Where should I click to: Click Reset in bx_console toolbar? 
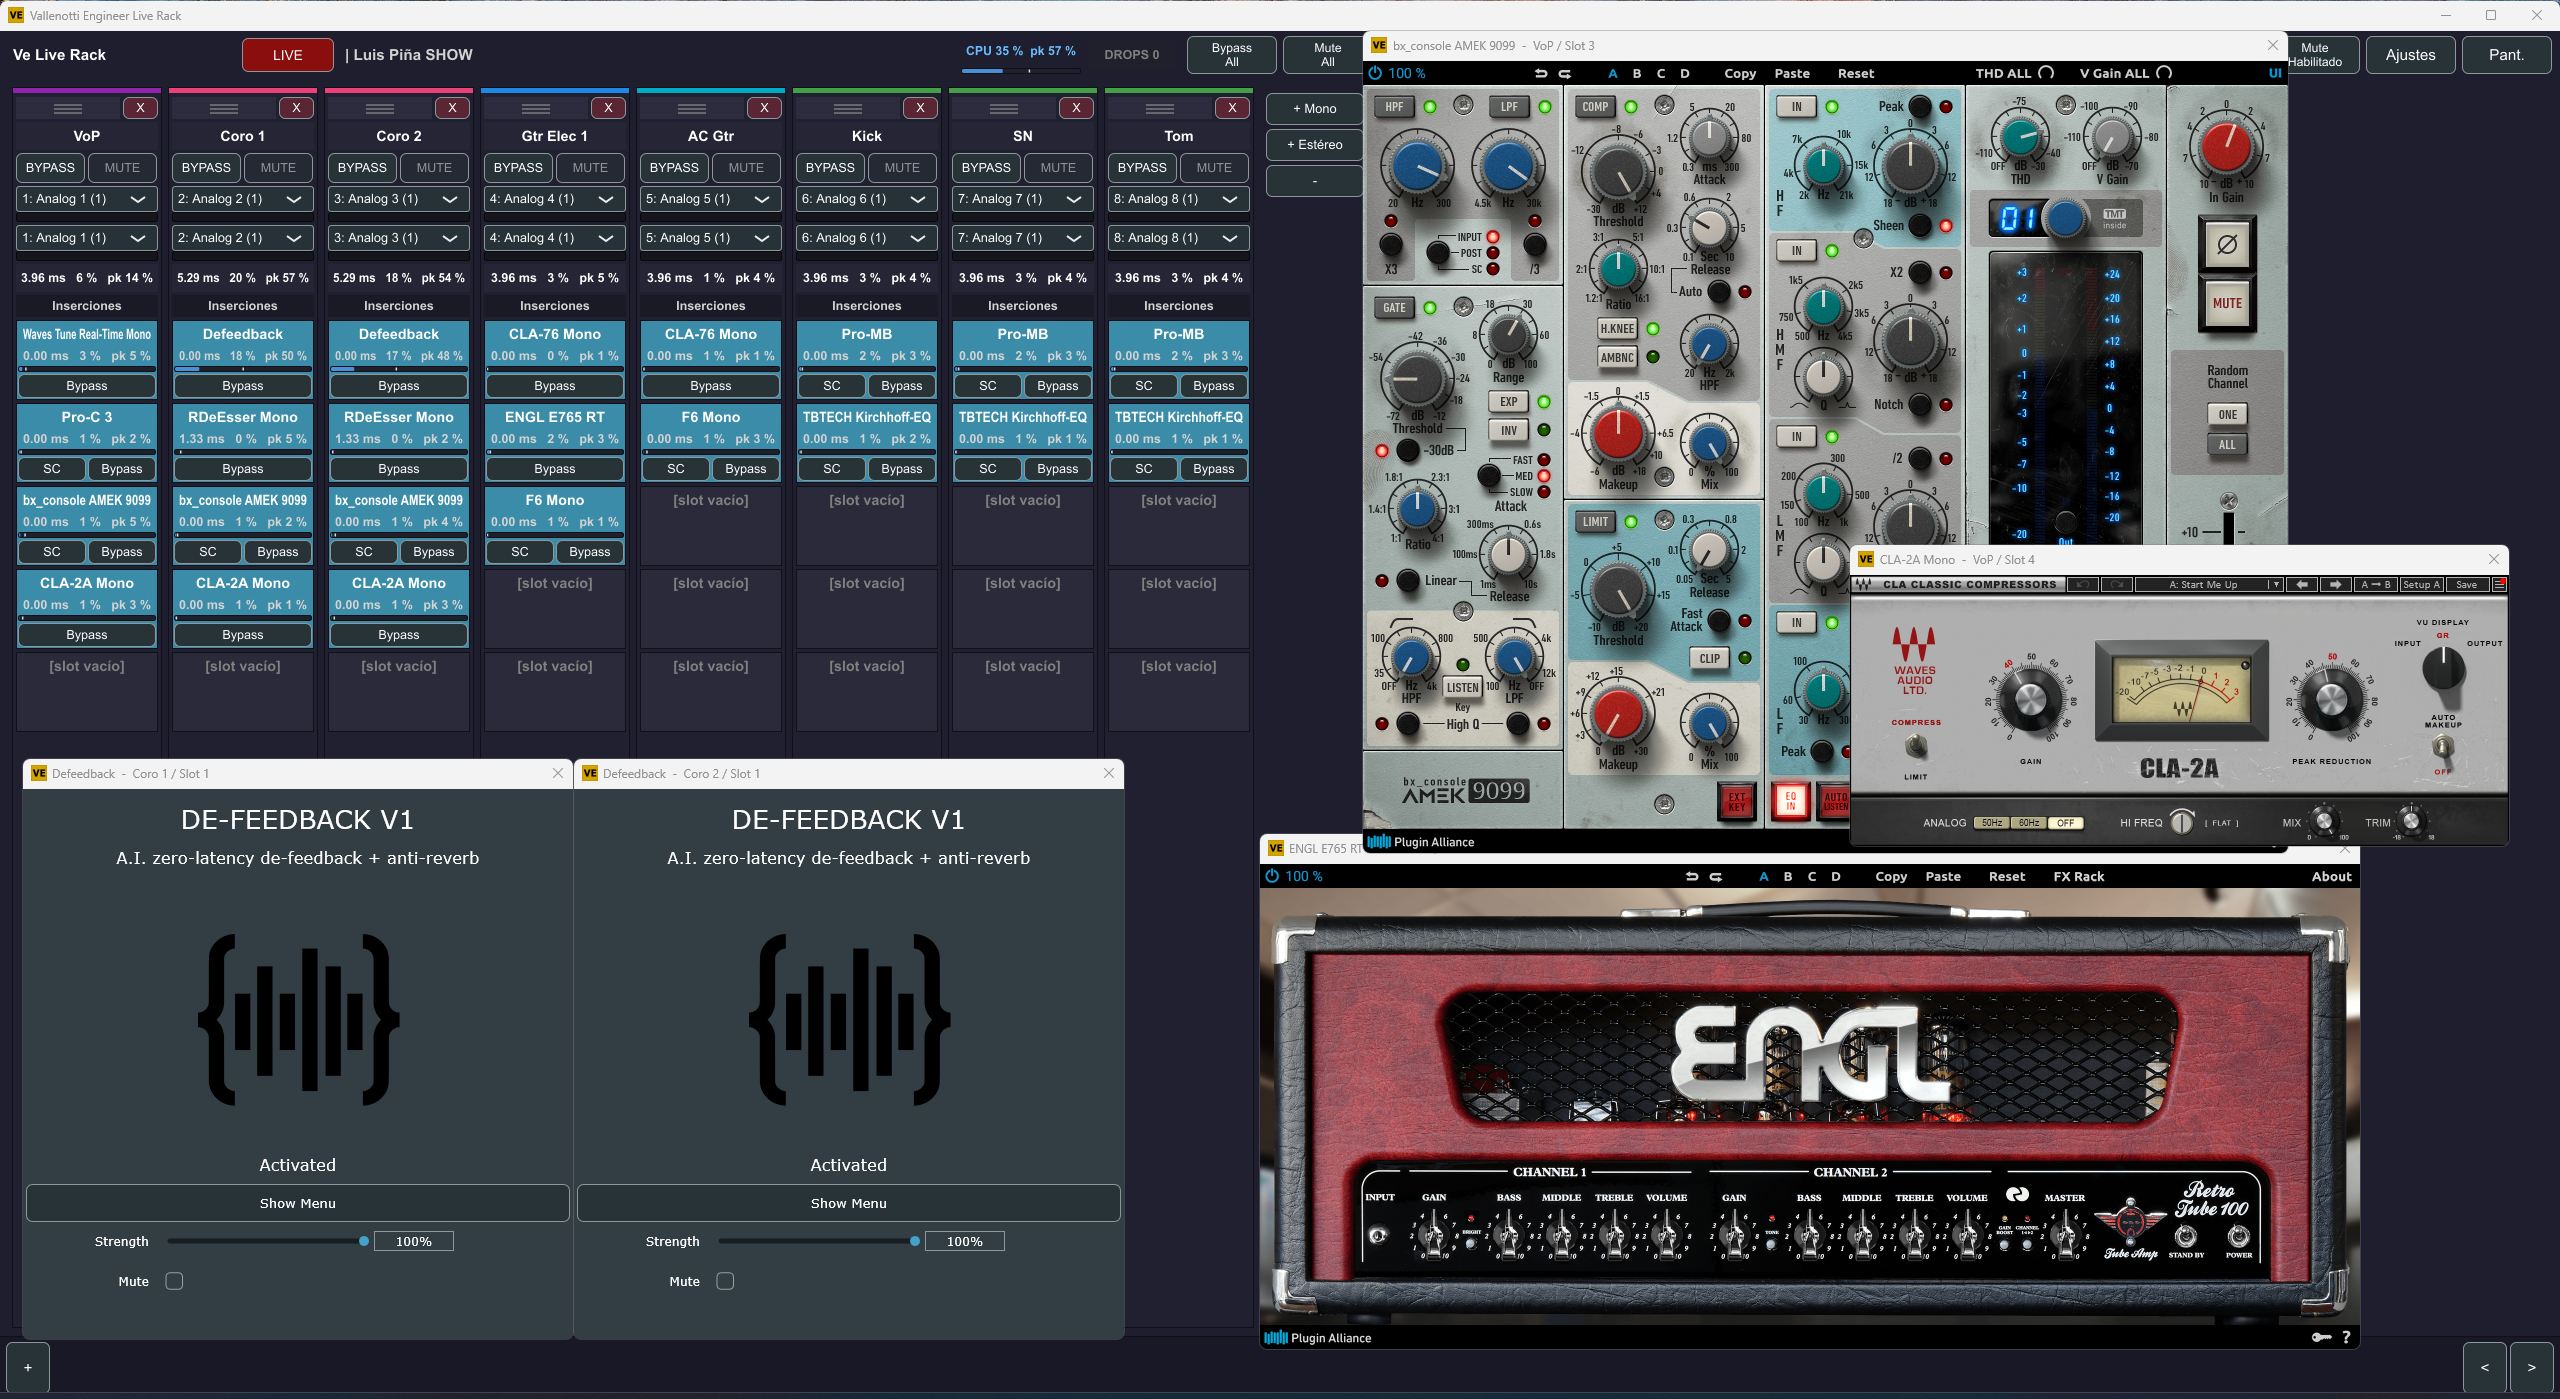point(1856,73)
